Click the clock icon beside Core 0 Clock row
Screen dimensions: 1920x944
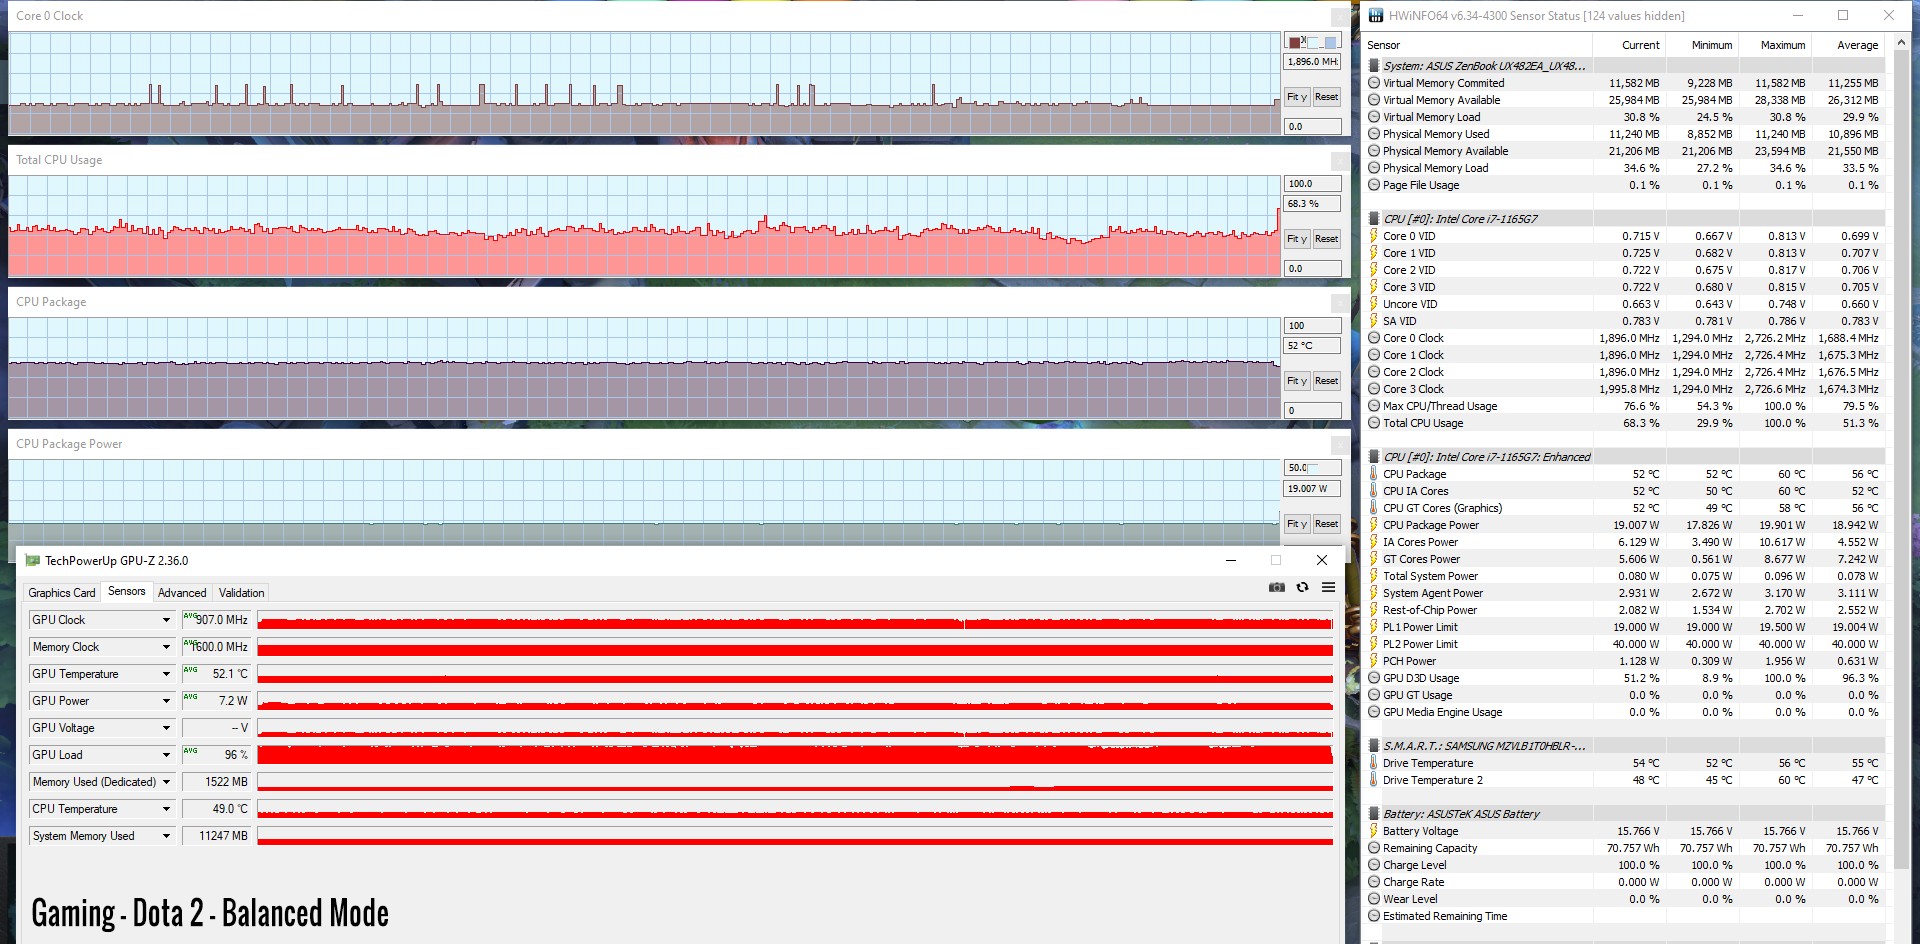[x=1374, y=338]
